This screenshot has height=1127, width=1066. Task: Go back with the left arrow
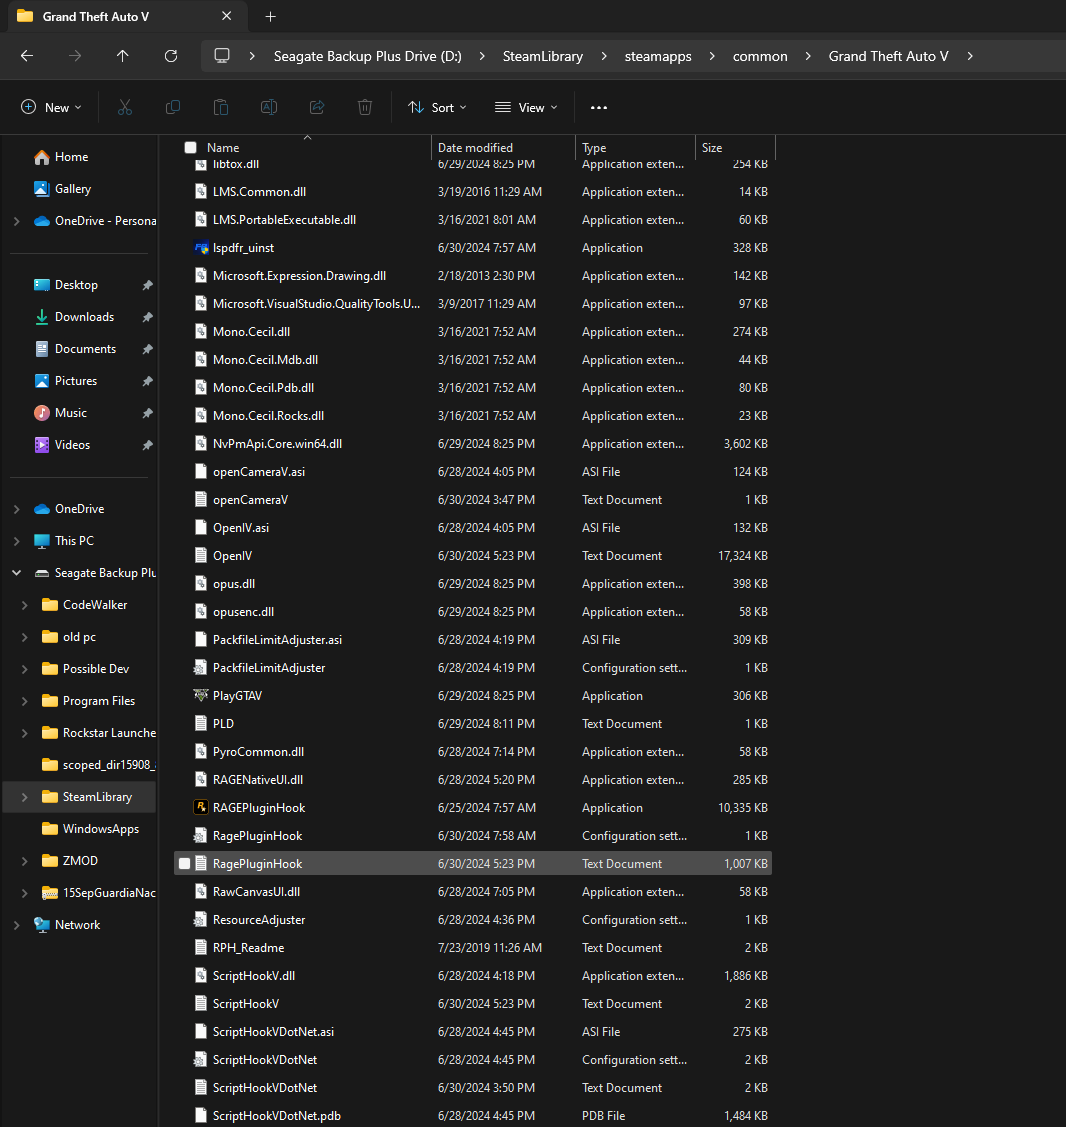(x=27, y=56)
